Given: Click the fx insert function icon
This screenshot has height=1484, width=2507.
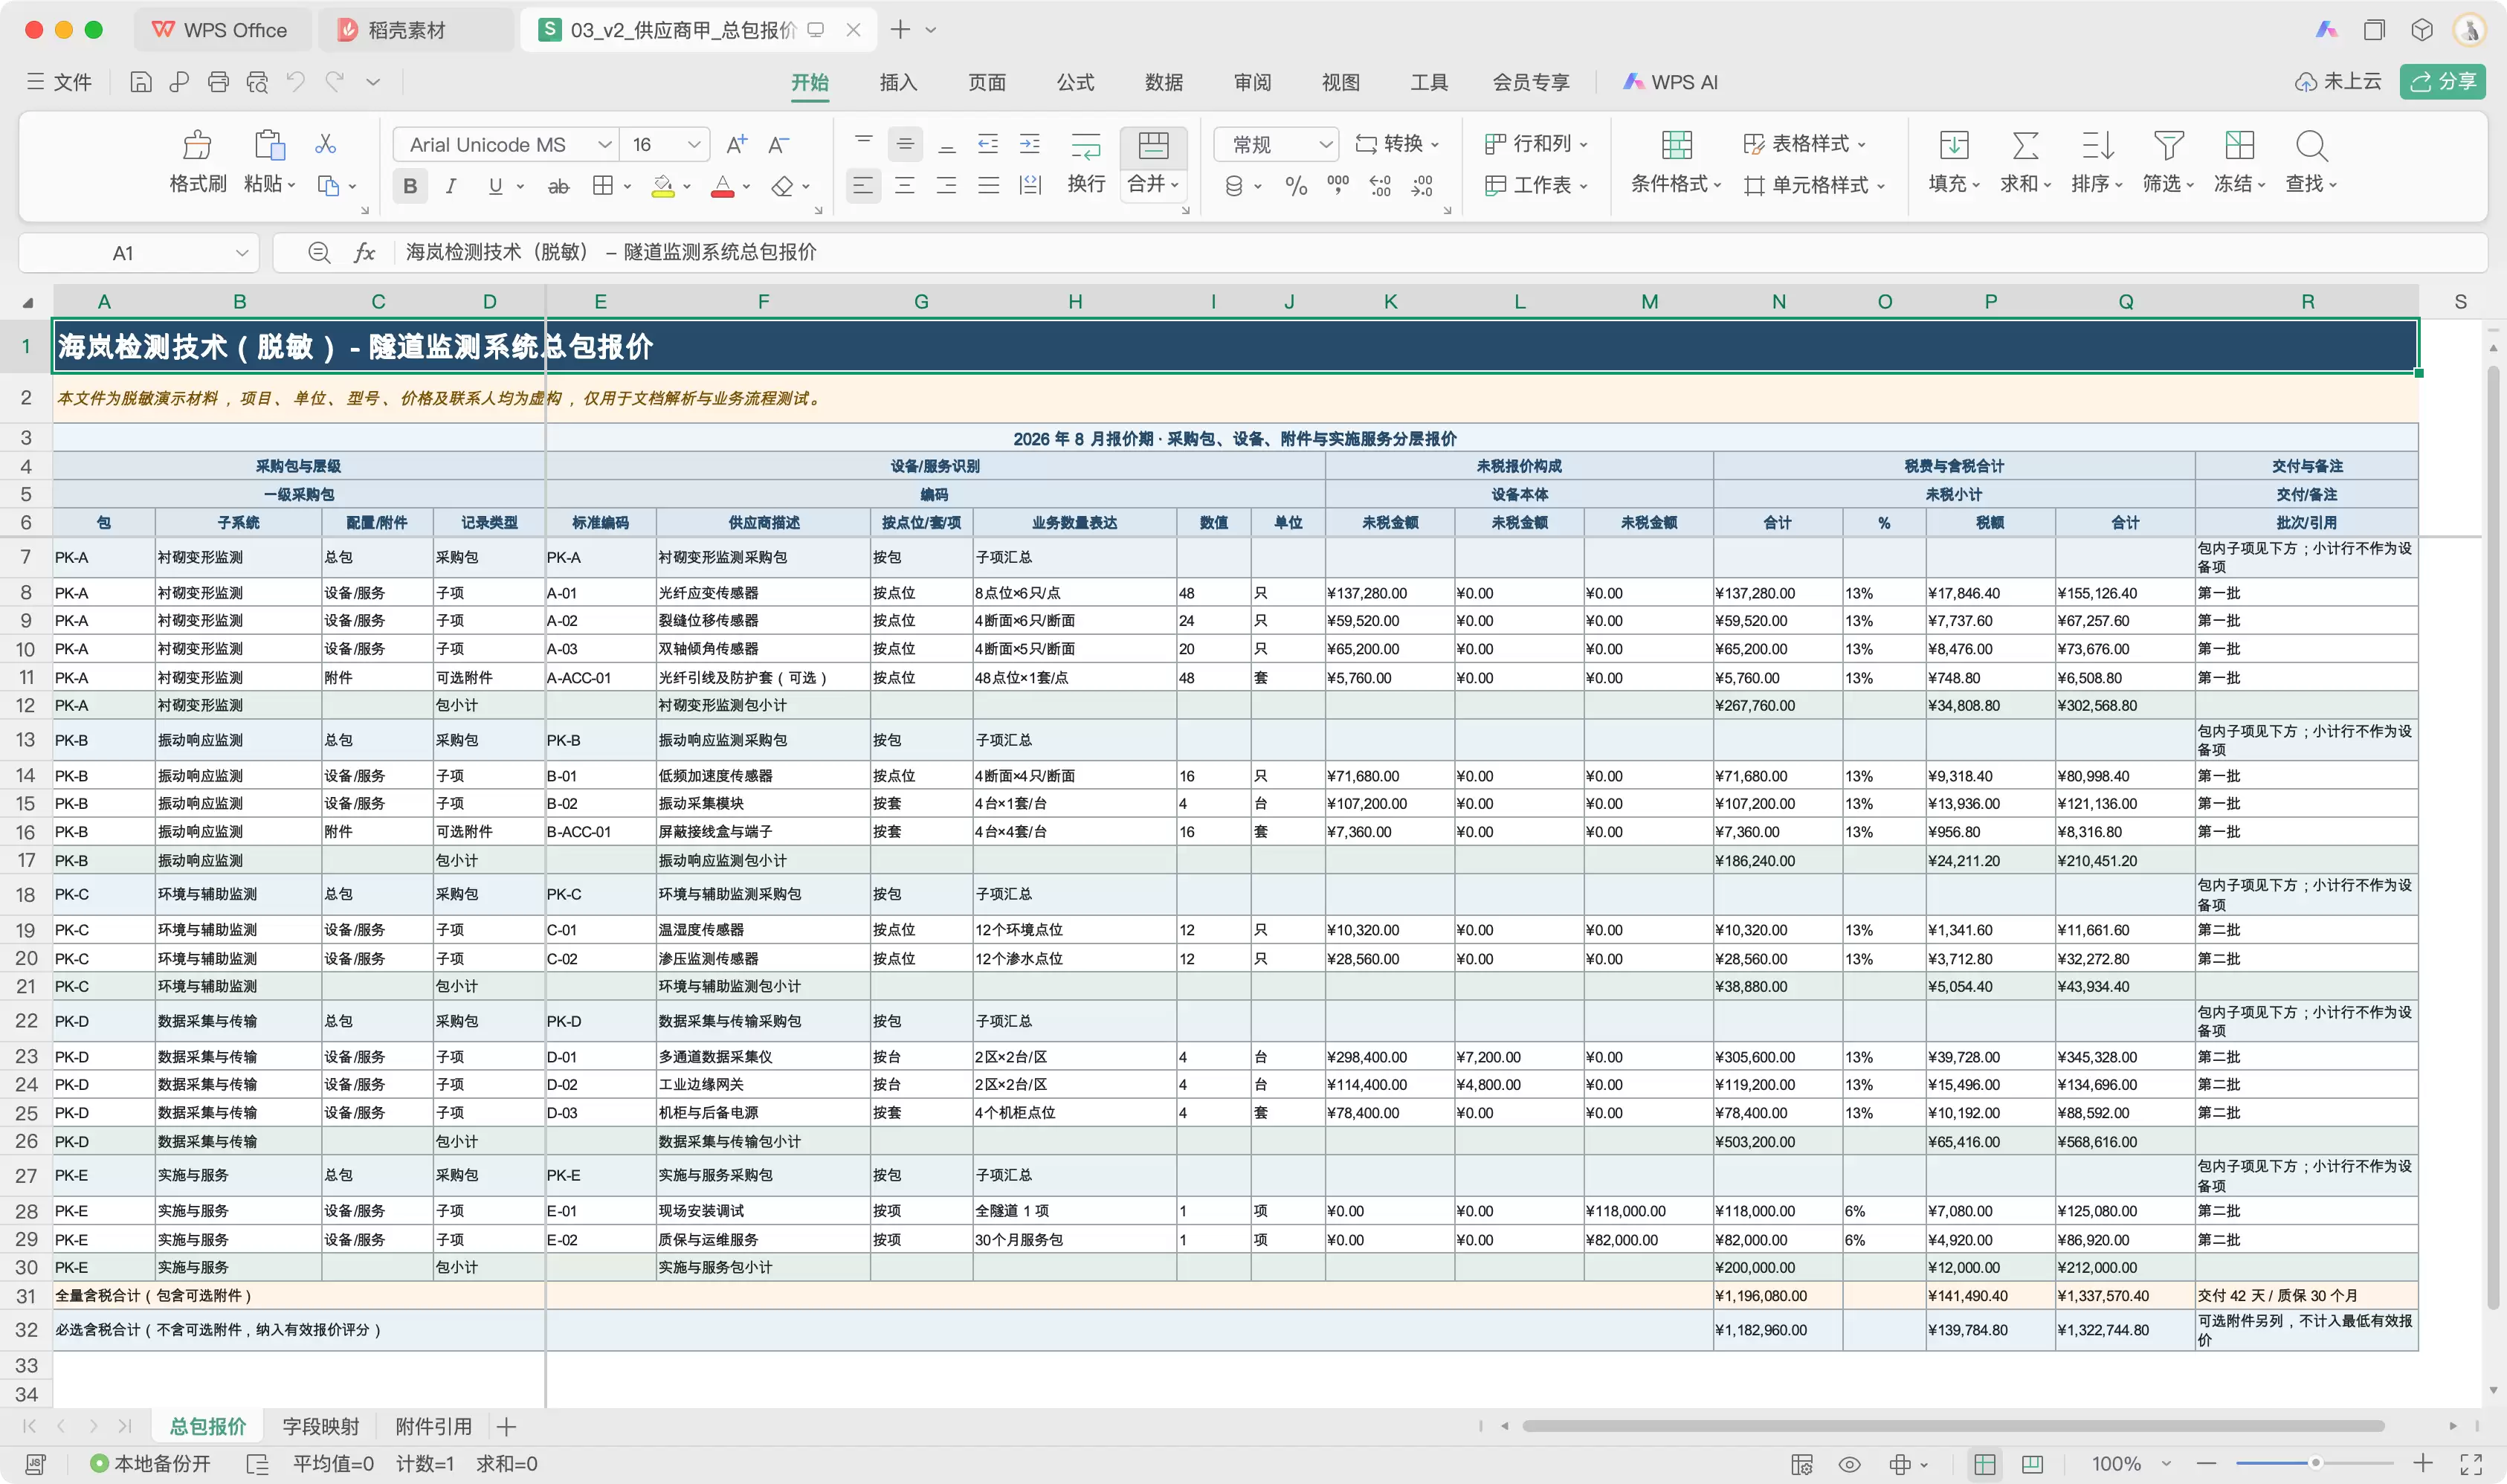Looking at the screenshot, I should (364, 253).
